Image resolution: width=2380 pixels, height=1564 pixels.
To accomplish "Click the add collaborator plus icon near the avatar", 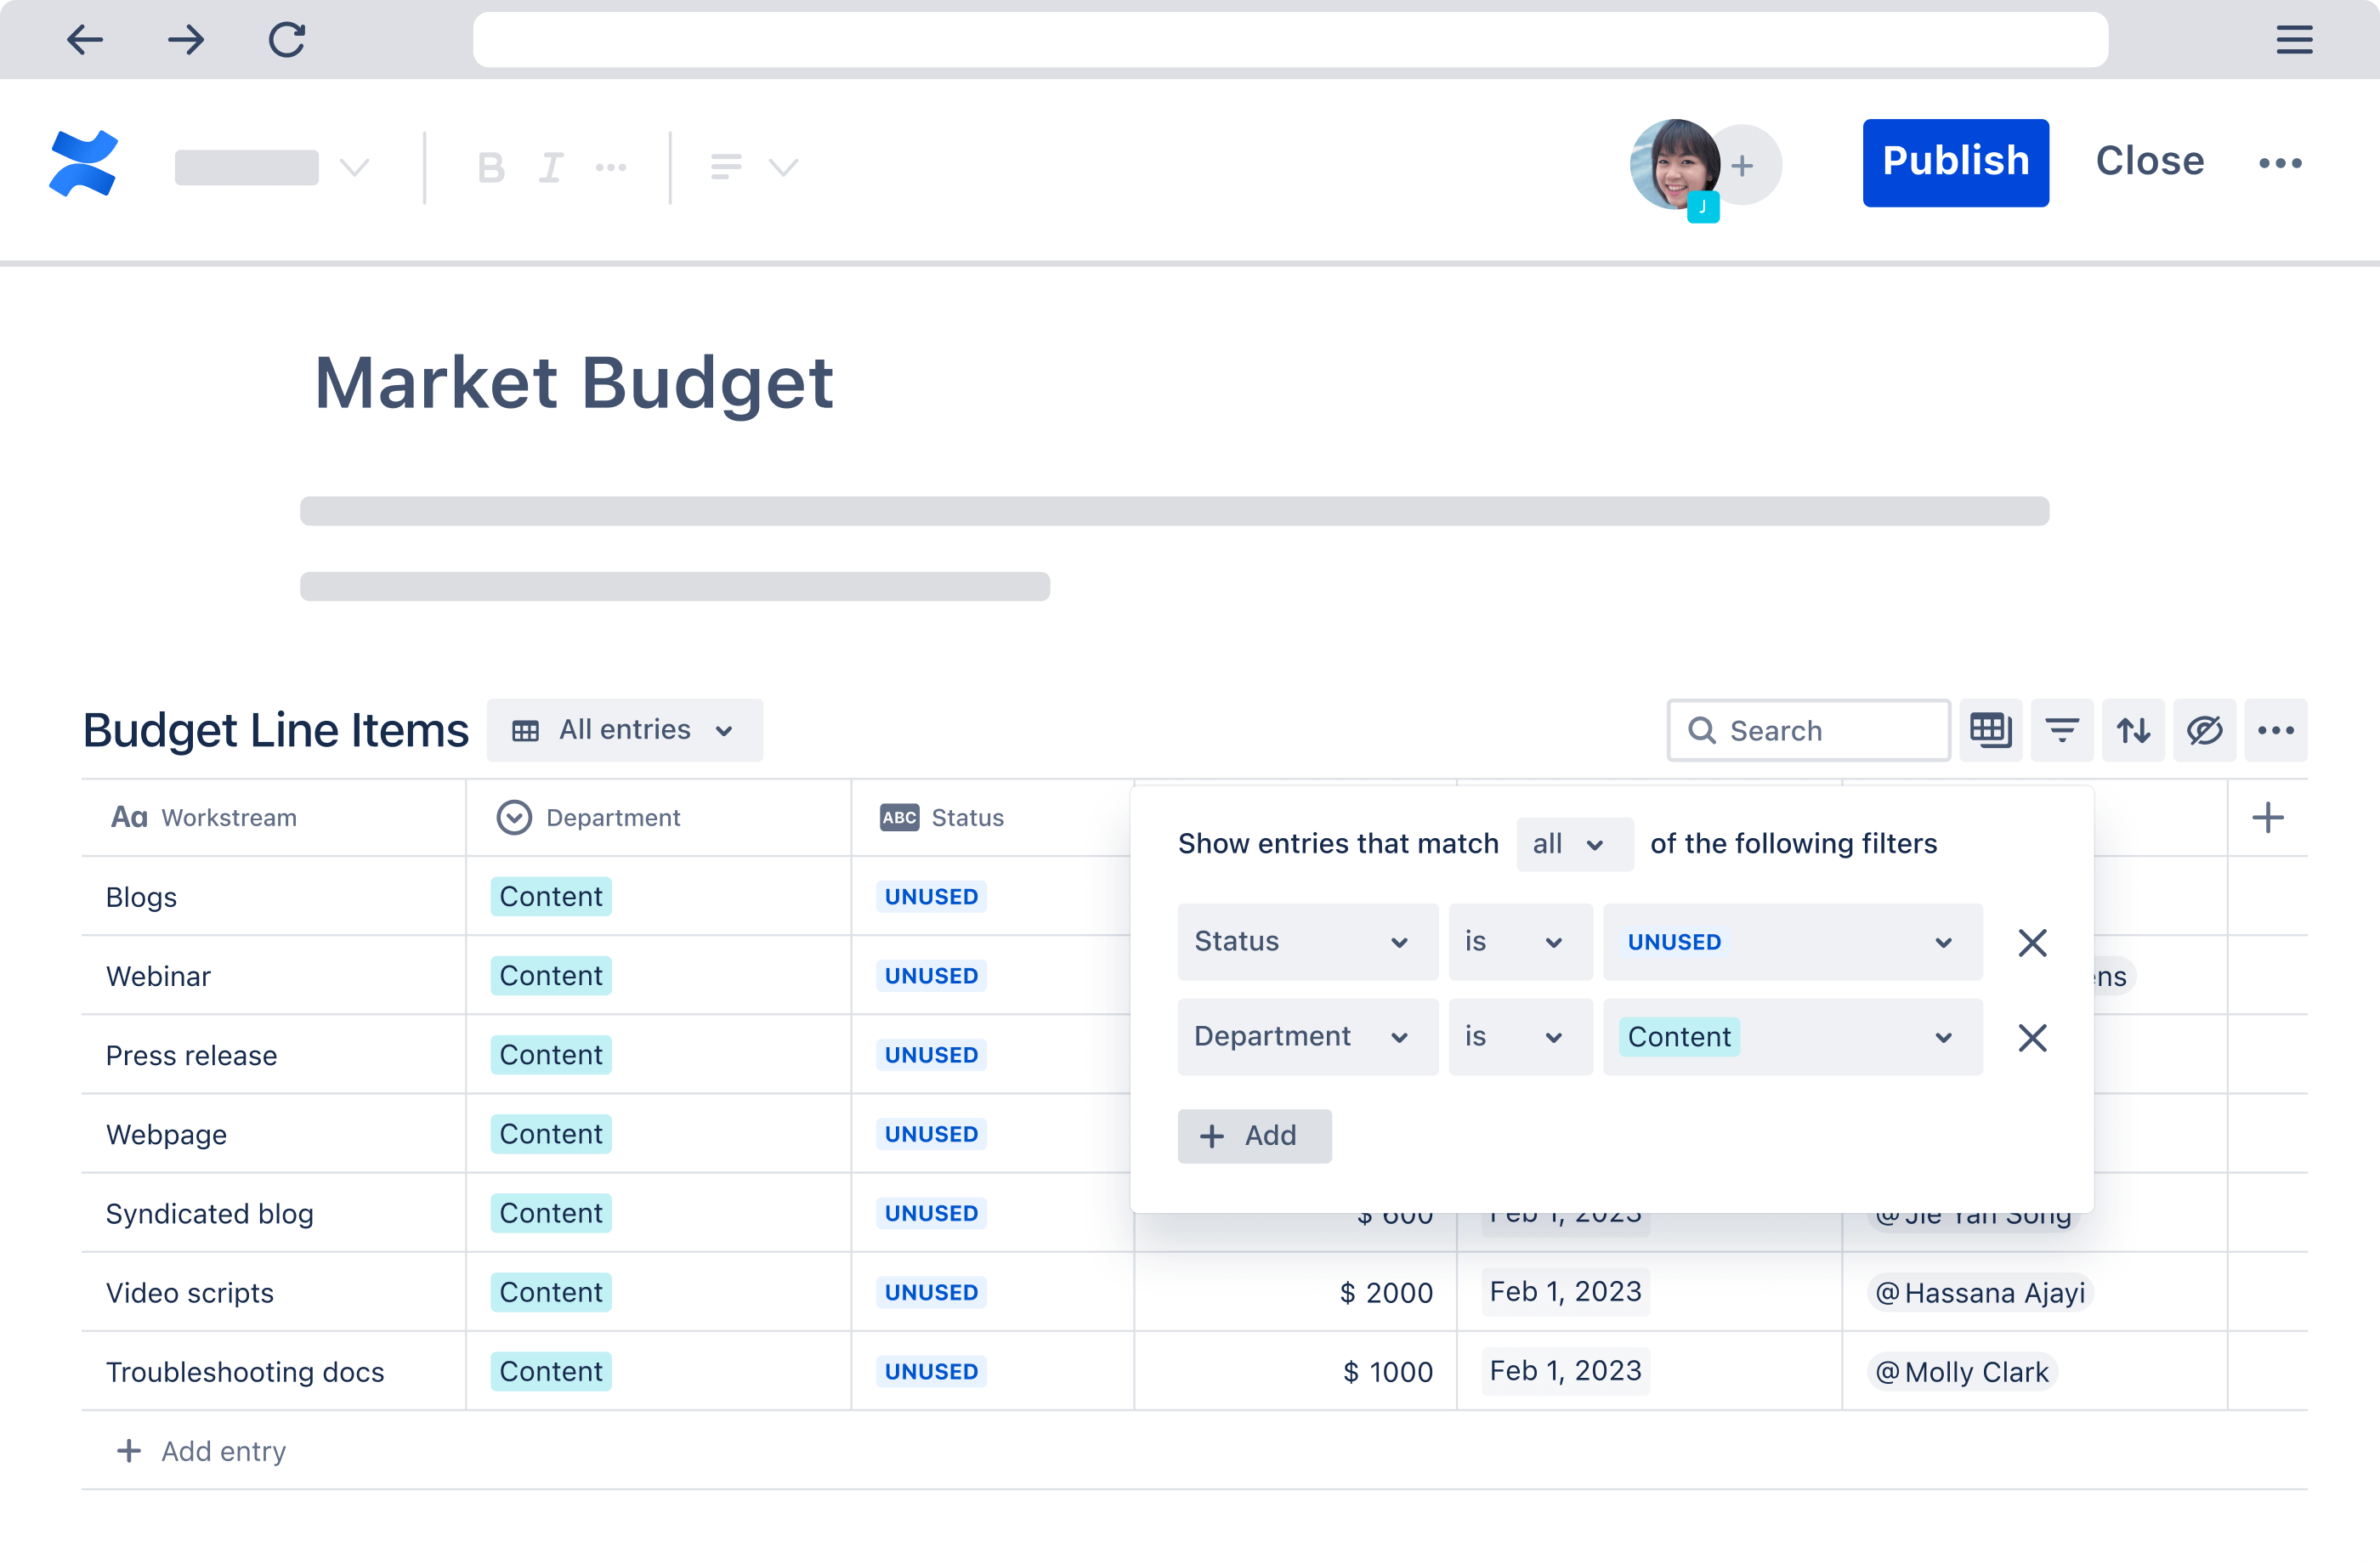I will (x=1742, y=165).
